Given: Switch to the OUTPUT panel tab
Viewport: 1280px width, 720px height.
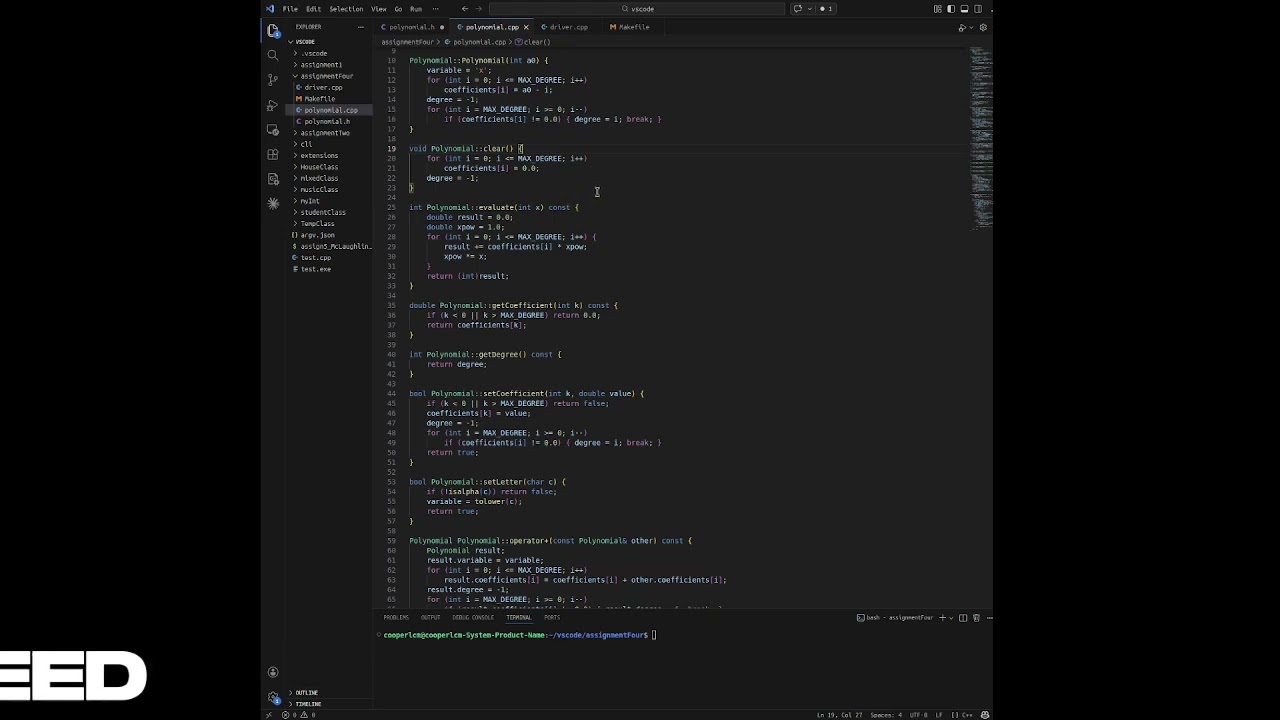Looking at the screenshot, I should coord(430,618).
